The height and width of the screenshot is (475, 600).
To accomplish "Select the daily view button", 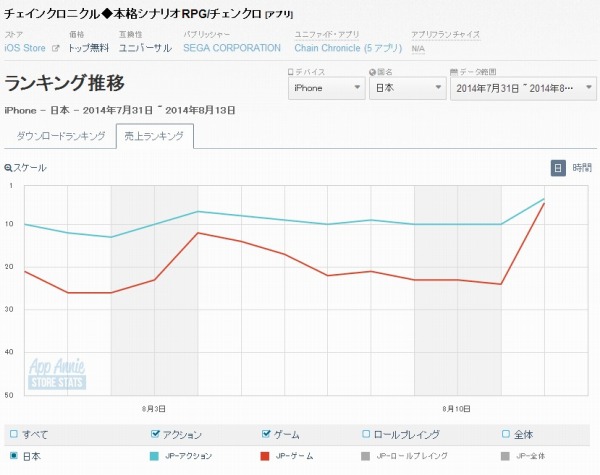I will pyautogui.click(x=558, y=168).
